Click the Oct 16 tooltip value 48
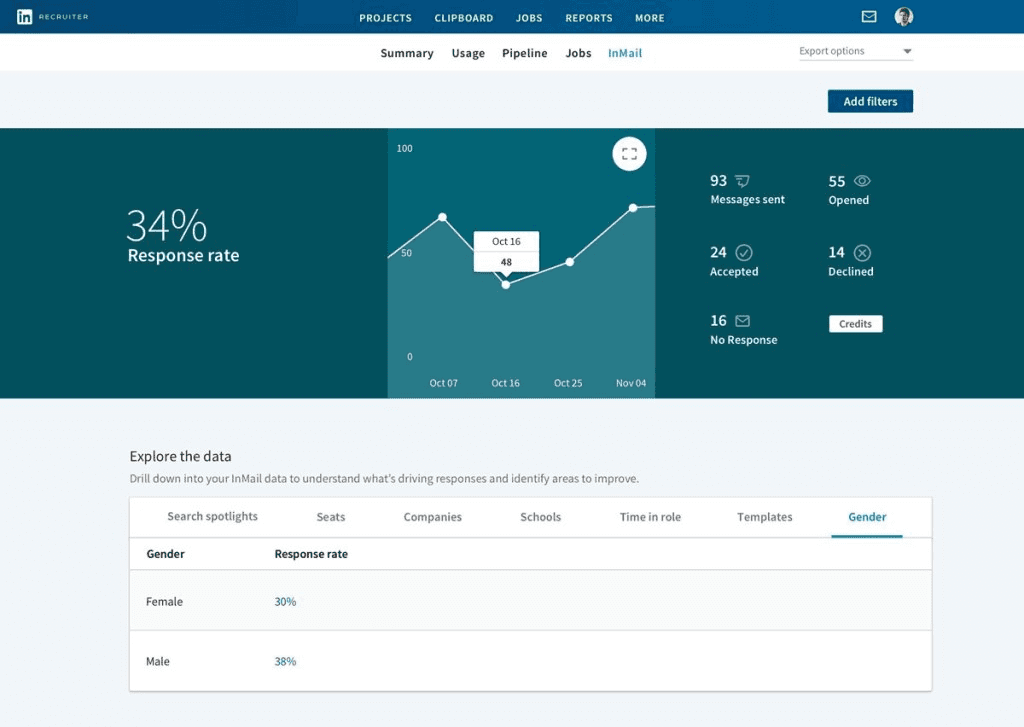1024x727 pixels. coord(506,262)
